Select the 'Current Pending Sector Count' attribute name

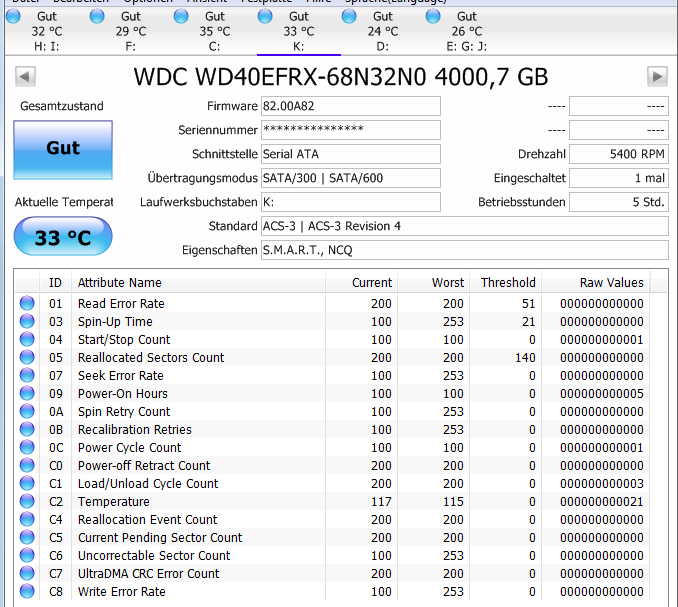tap(160, 537)
